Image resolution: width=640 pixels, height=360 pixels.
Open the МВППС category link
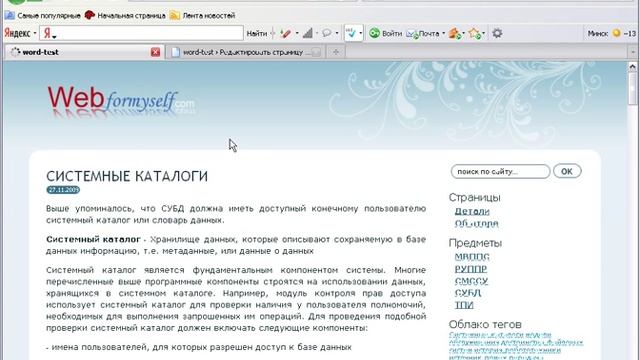[472, 257]
